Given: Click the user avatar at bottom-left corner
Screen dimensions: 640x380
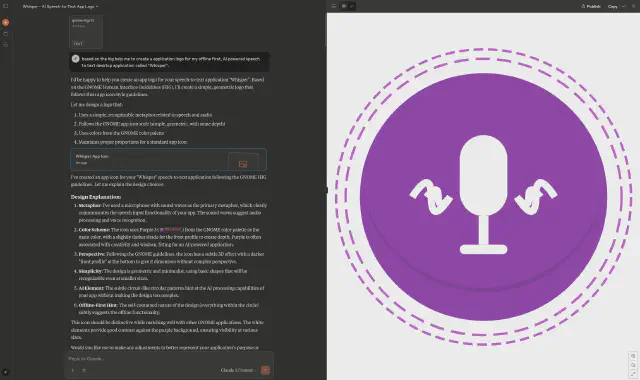Looking at the screenshot, I should point(6,372).
